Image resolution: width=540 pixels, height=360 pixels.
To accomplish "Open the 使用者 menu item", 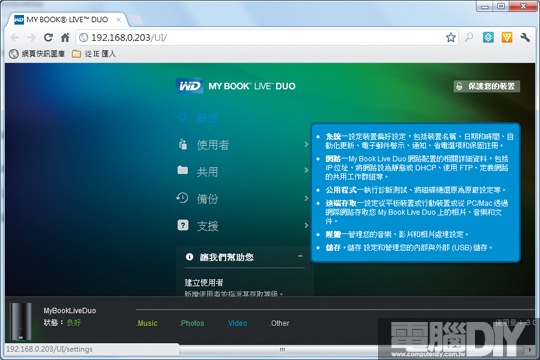I will [242, 145].
